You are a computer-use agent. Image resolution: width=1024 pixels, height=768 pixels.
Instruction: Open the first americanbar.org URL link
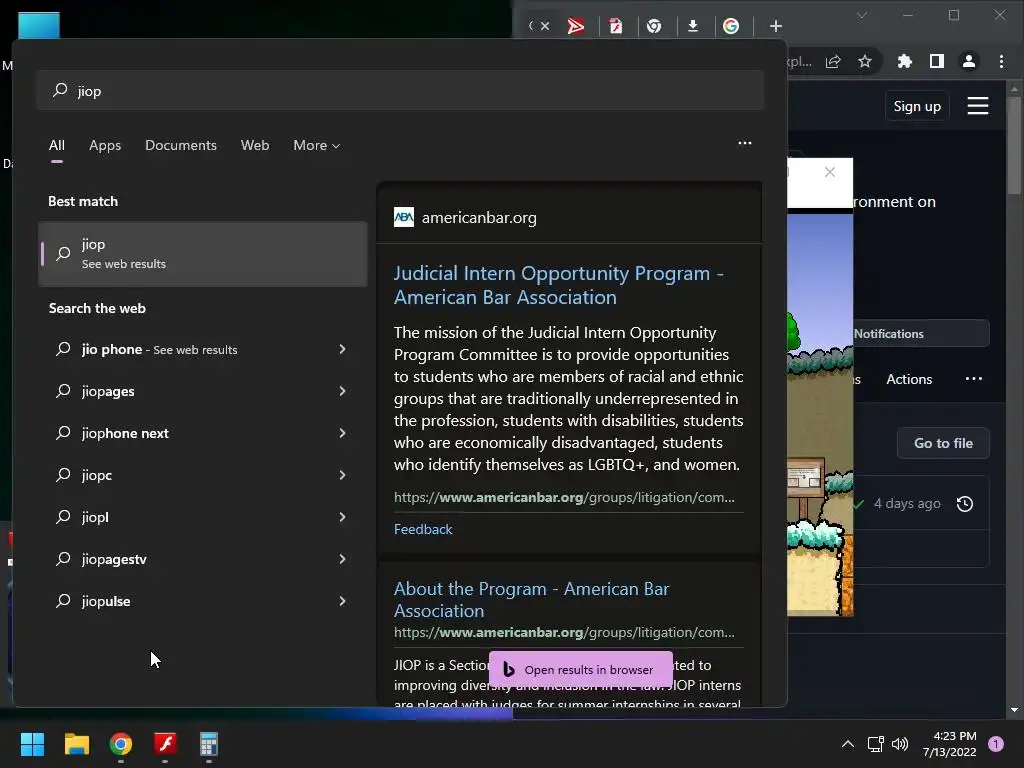click(564, 498)
